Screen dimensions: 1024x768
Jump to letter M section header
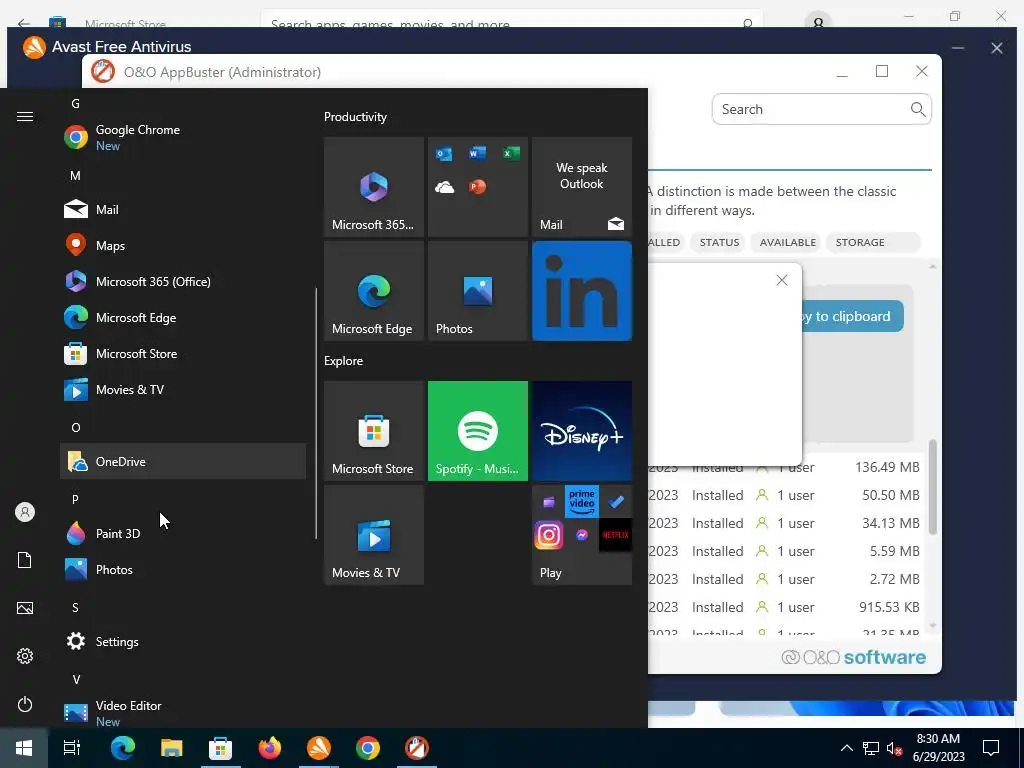pyautogui.click(x=76, y=176)
